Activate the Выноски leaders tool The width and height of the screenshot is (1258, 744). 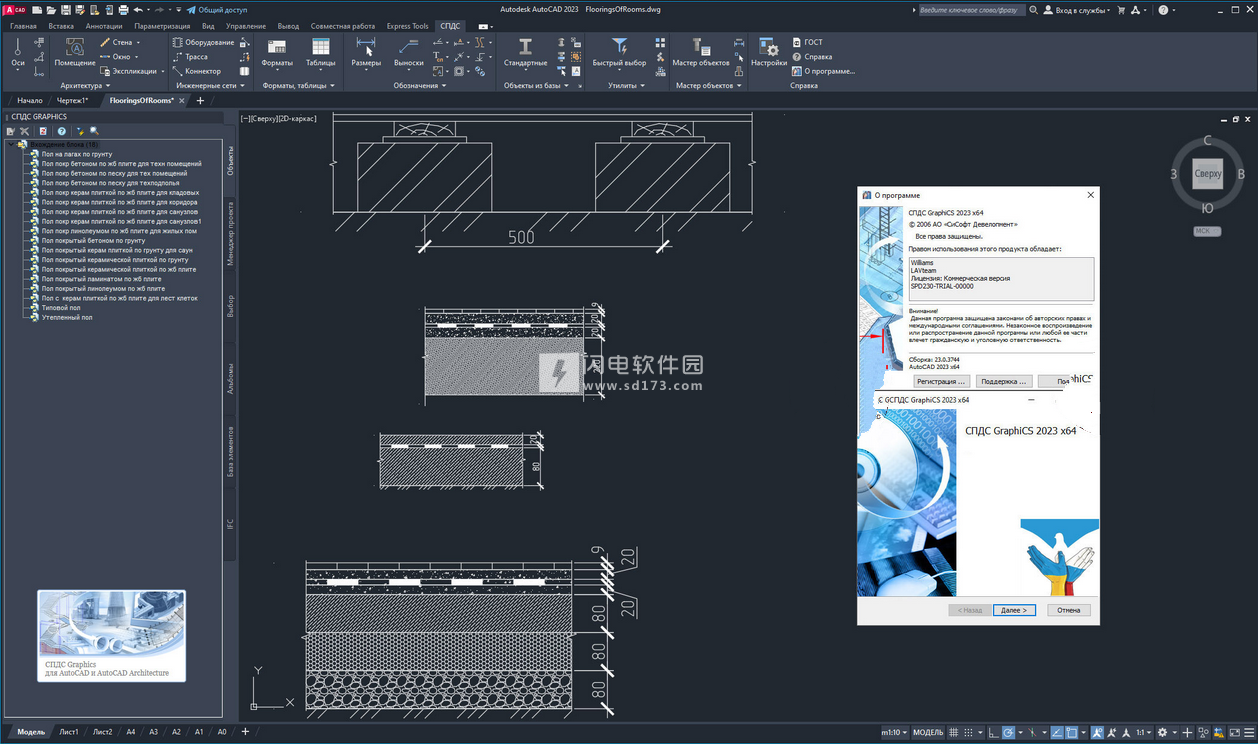(x=408, y=53)
